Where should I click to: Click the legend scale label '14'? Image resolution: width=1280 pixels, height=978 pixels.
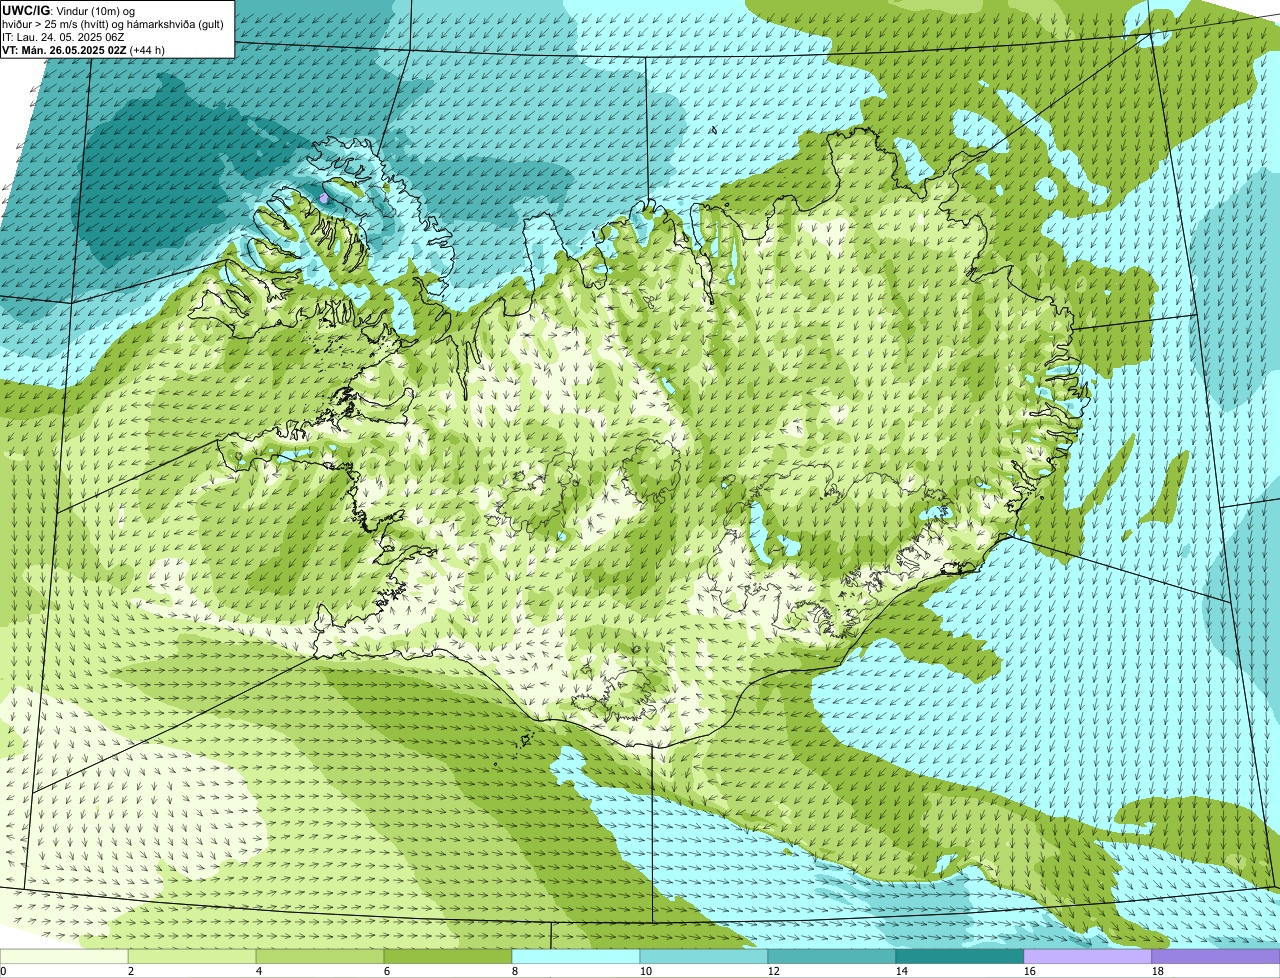coord(902,971)
